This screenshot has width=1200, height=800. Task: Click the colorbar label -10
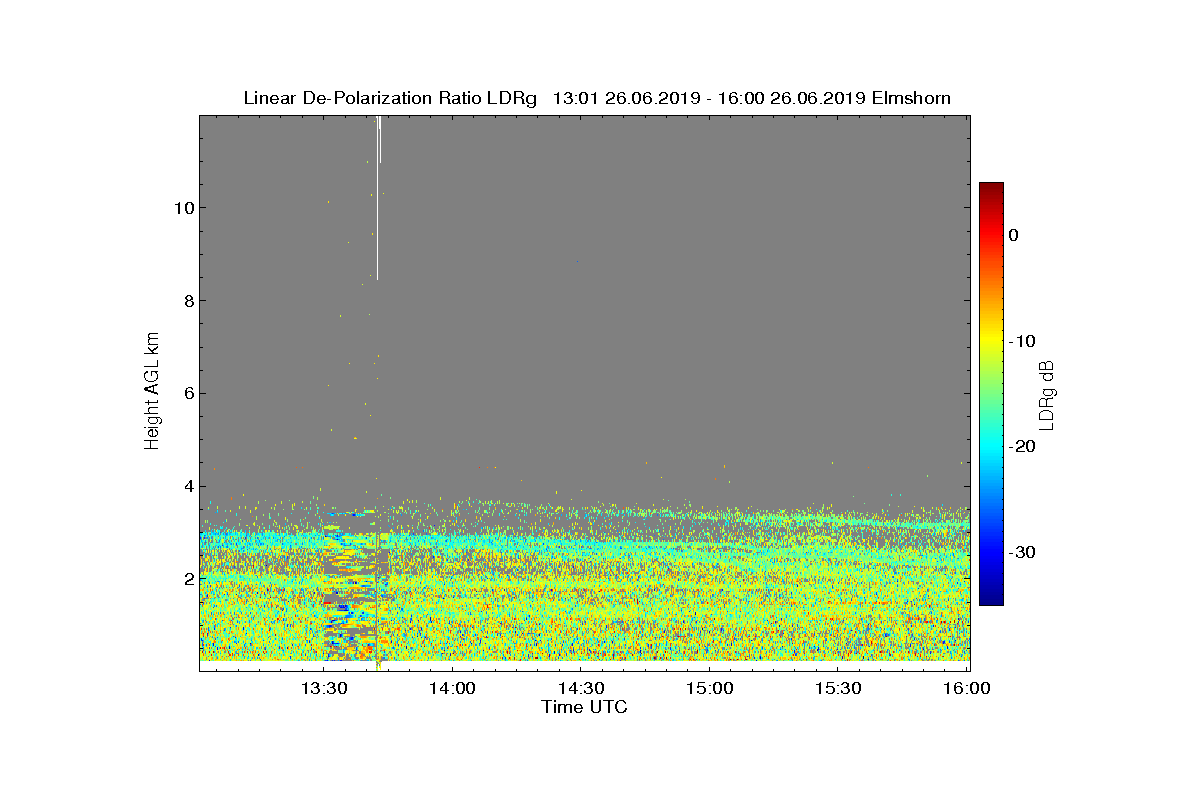[1022, 341]
